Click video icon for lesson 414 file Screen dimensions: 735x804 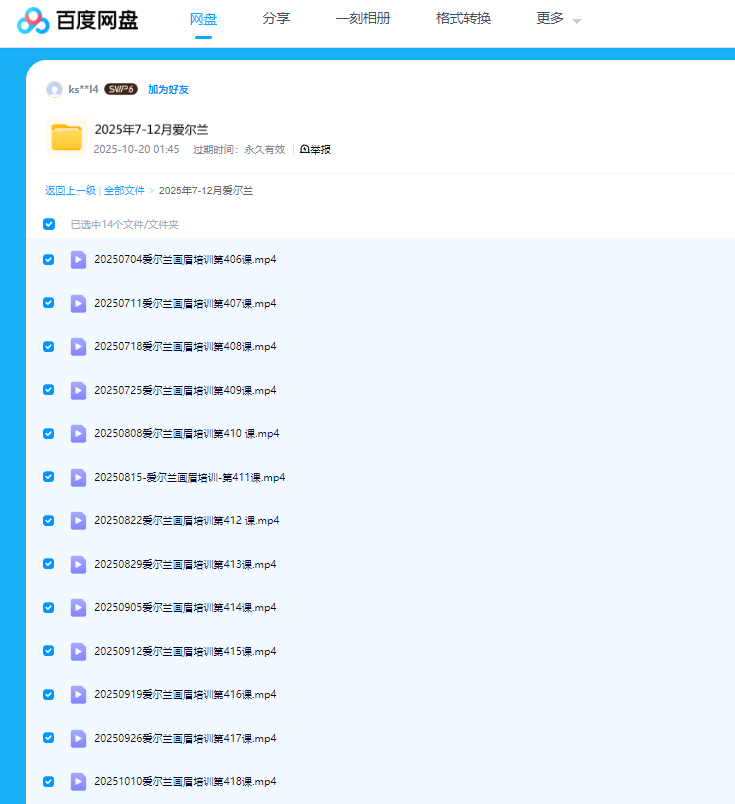point(78,608)
